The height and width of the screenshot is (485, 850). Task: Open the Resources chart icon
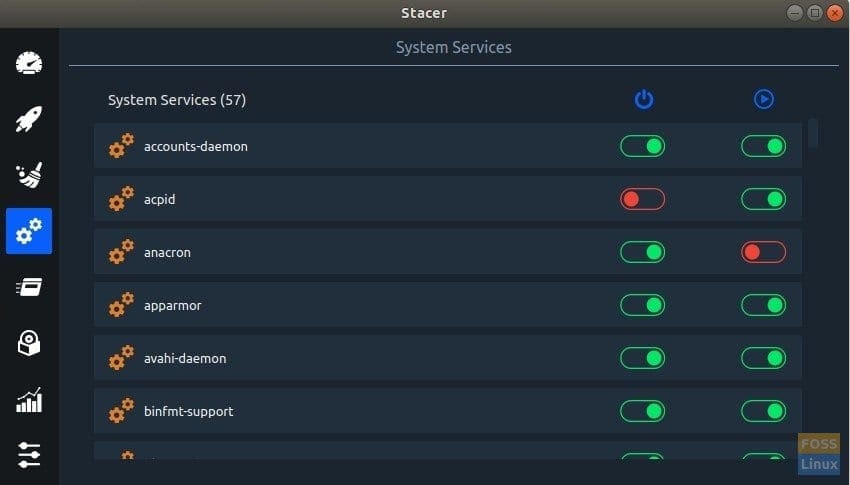[x=29, y=400]
